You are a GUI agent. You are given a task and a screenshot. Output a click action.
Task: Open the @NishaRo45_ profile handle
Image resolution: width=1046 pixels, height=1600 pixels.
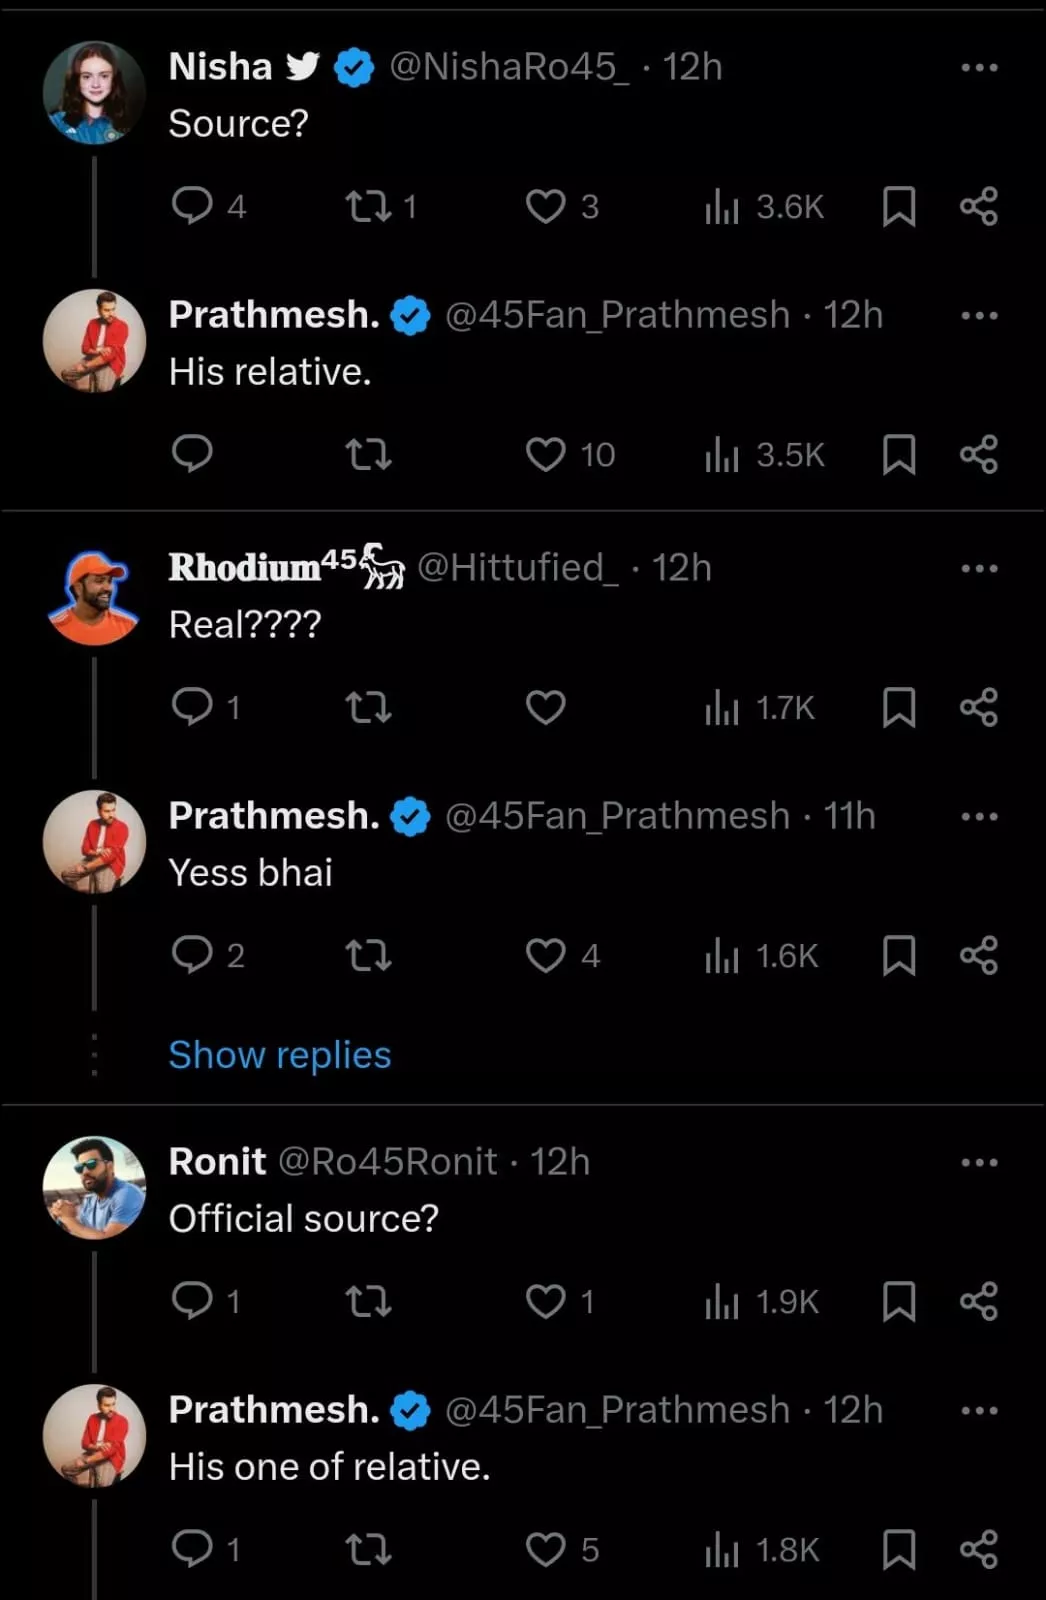click(509, 67)
